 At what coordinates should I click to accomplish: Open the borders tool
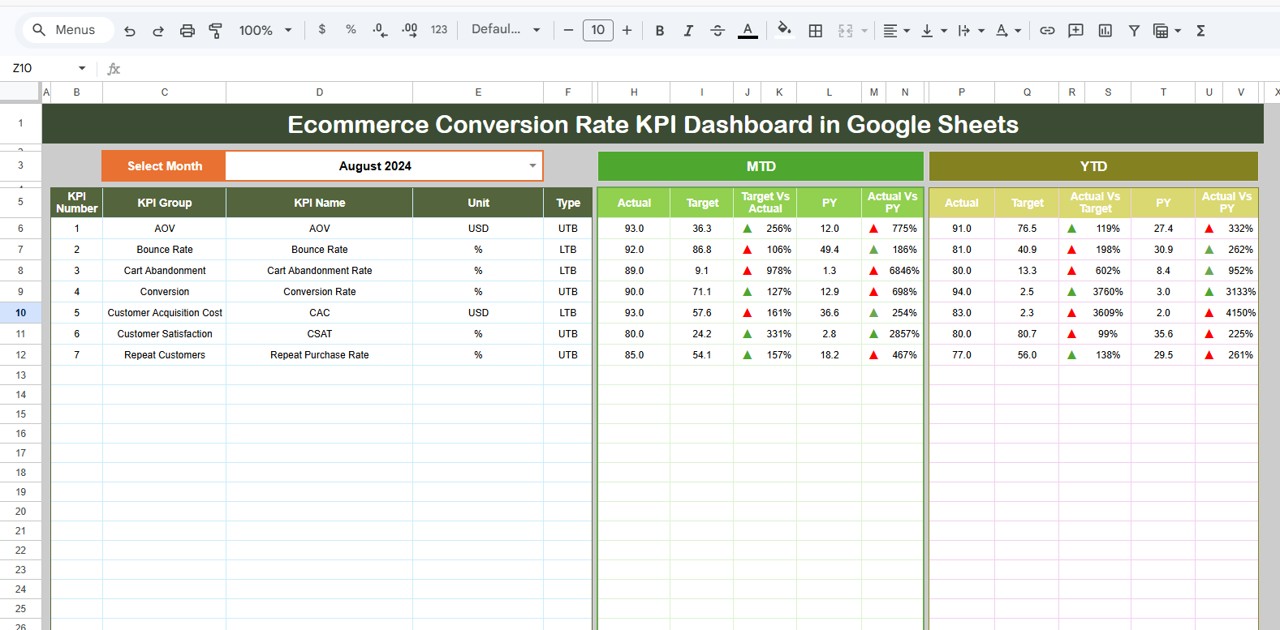(815, 31)
